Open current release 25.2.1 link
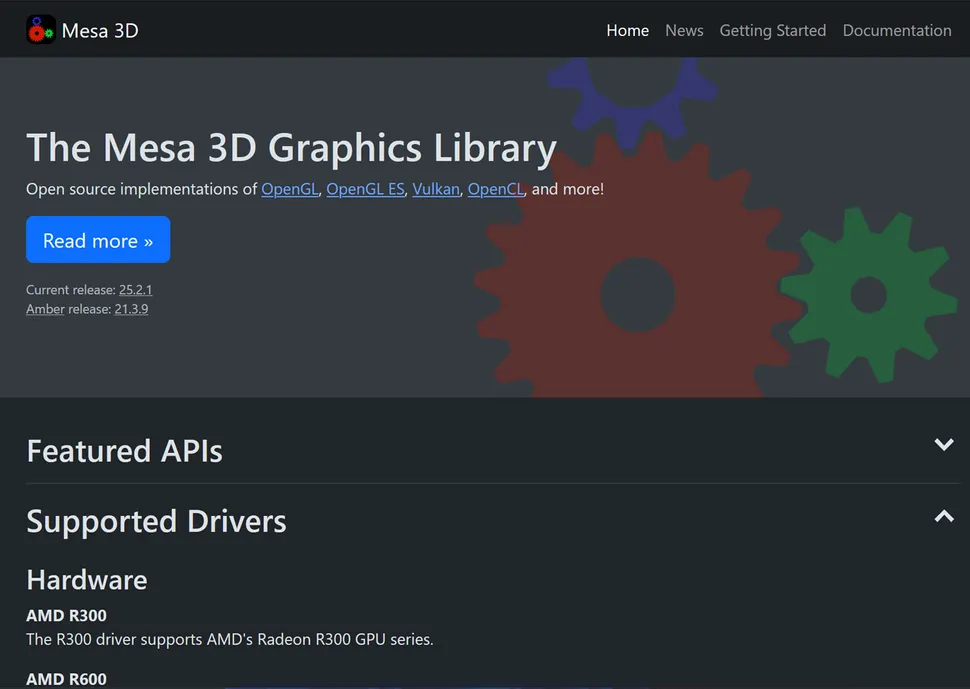 pyautogui.click(x=135, y=290)
